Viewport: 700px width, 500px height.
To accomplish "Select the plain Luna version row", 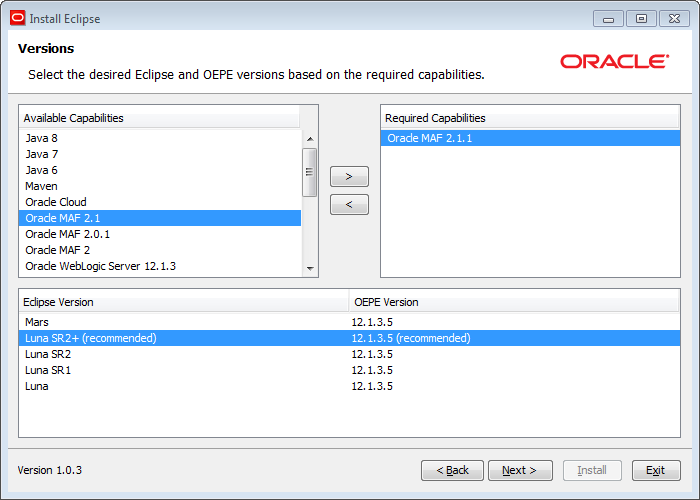I will [350, 386].
